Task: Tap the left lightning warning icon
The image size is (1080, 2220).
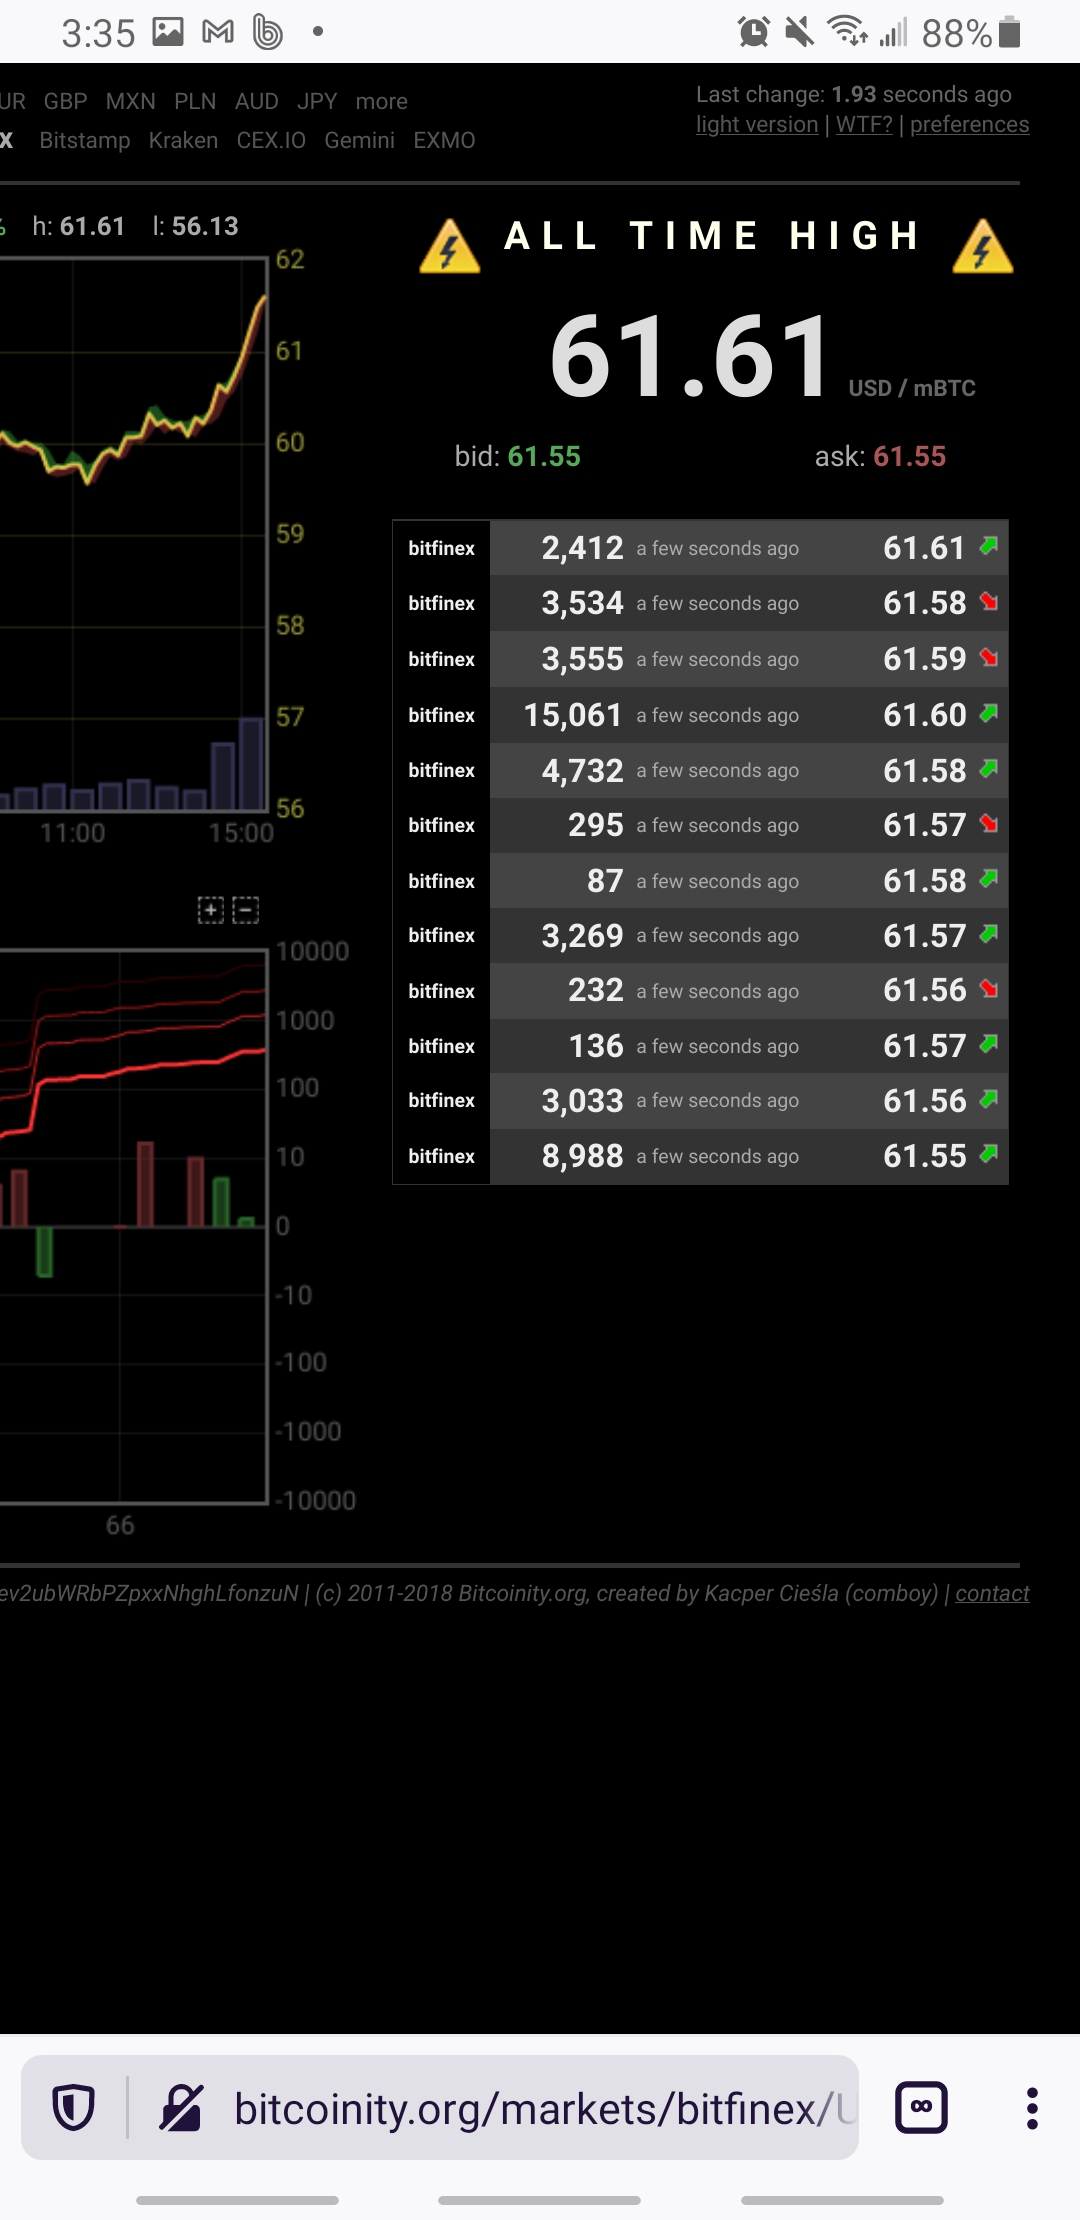Action: [x=449, y=245]
